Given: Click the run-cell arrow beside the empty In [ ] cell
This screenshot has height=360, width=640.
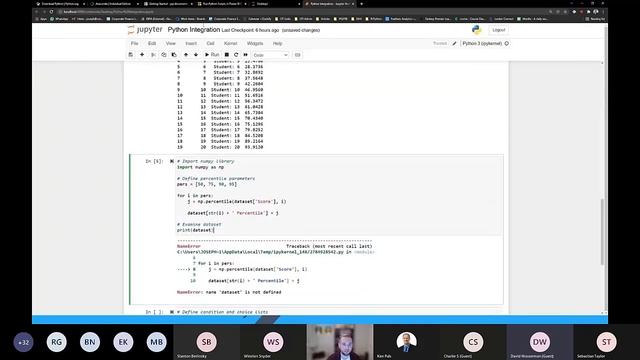Looking at the screenshot, I should point(172,312).
